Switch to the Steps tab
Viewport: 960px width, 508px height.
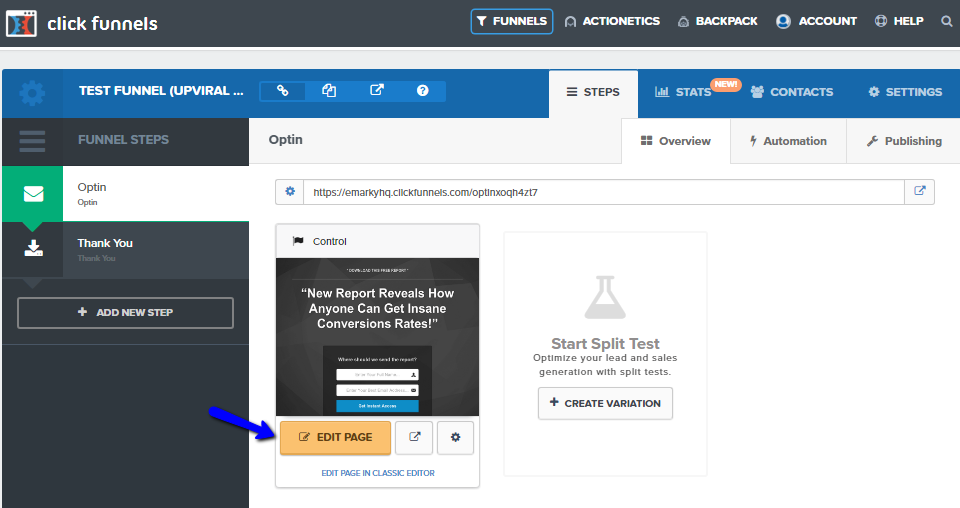593,92
